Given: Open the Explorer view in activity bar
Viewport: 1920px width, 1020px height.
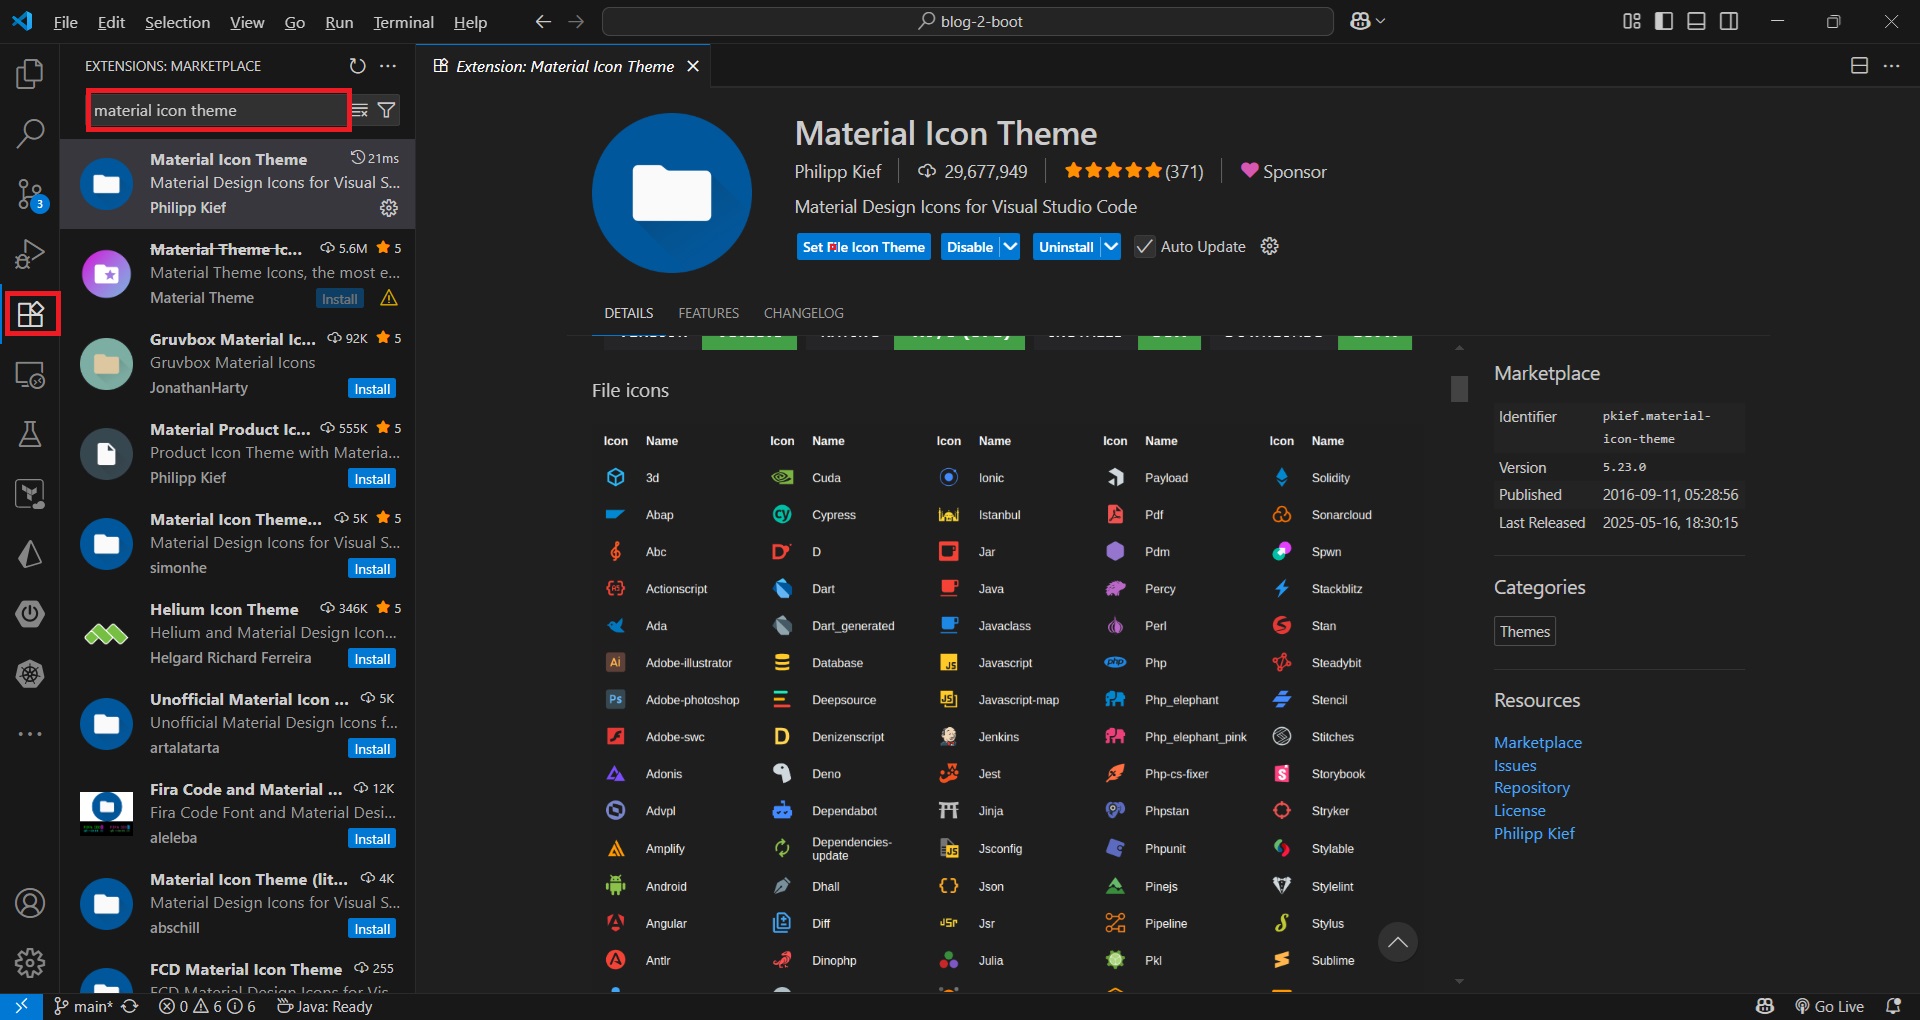Looking at the screenshot, I should coord(30,73).
